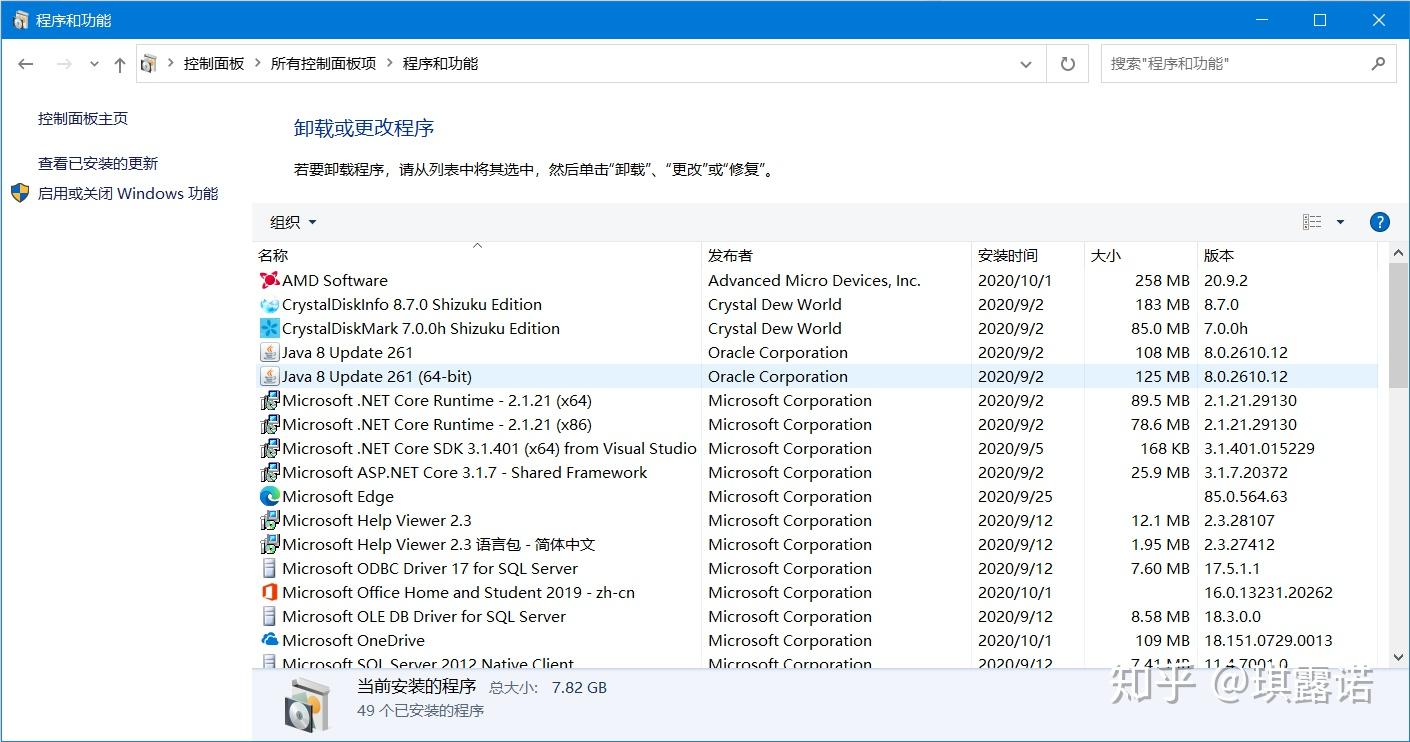Open the 控制面板主页 link
Screen dimensions: 1410x742
coord(83,119)
